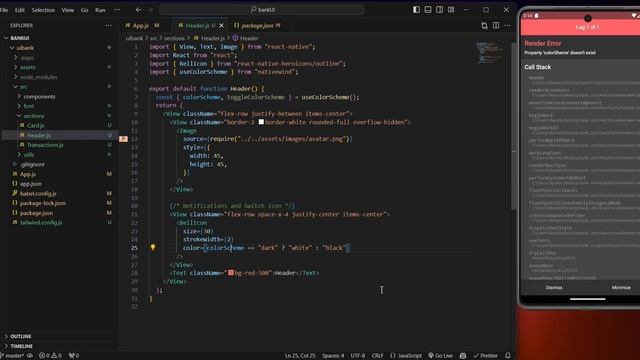Open App.js in the explorer tree
Screen dimensions: 640x360
[59, 174]
